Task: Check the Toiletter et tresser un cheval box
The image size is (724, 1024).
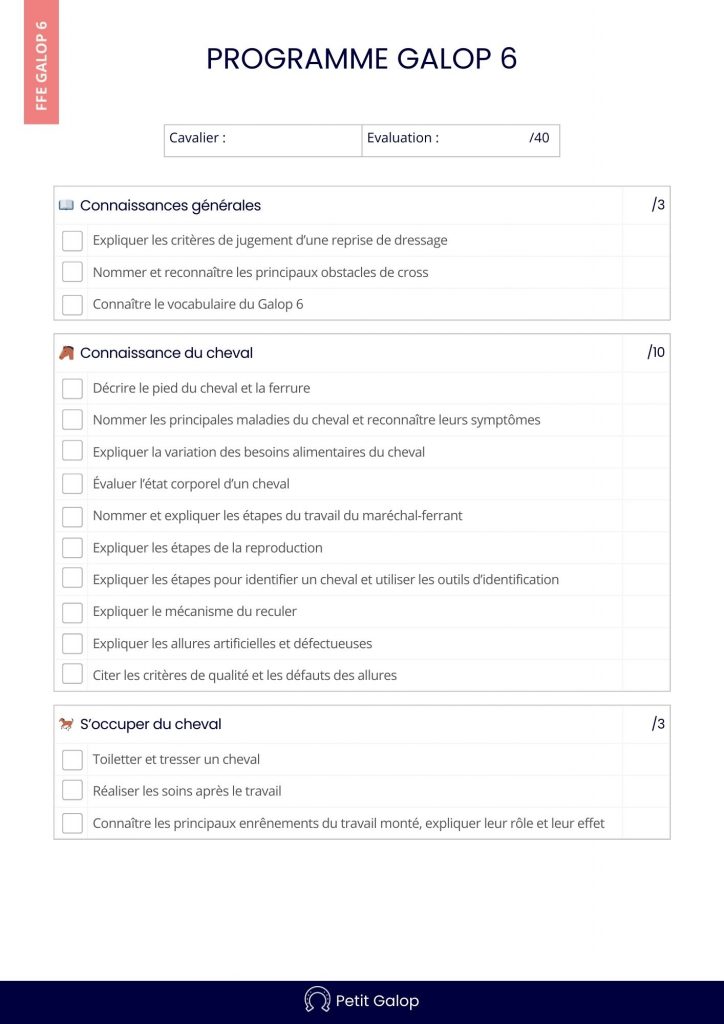Action: [72, 760]
